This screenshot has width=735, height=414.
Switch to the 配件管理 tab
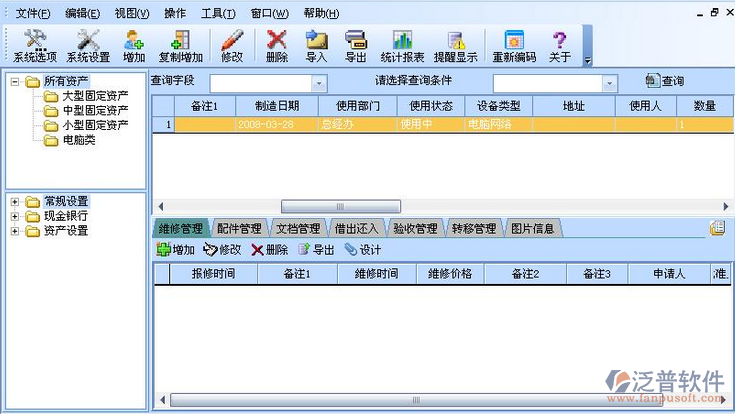click(240, 228)
